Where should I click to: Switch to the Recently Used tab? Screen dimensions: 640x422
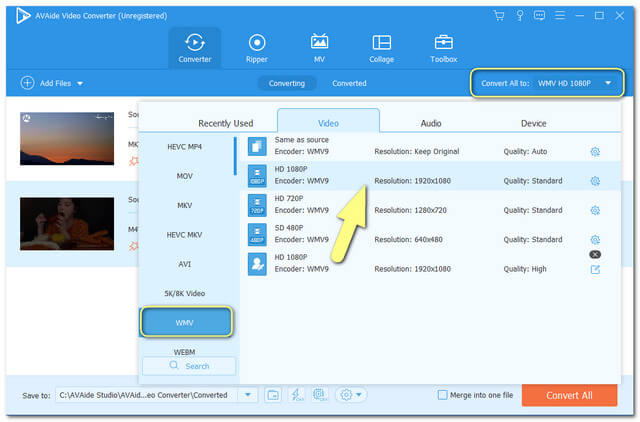[x=226, y=123]
